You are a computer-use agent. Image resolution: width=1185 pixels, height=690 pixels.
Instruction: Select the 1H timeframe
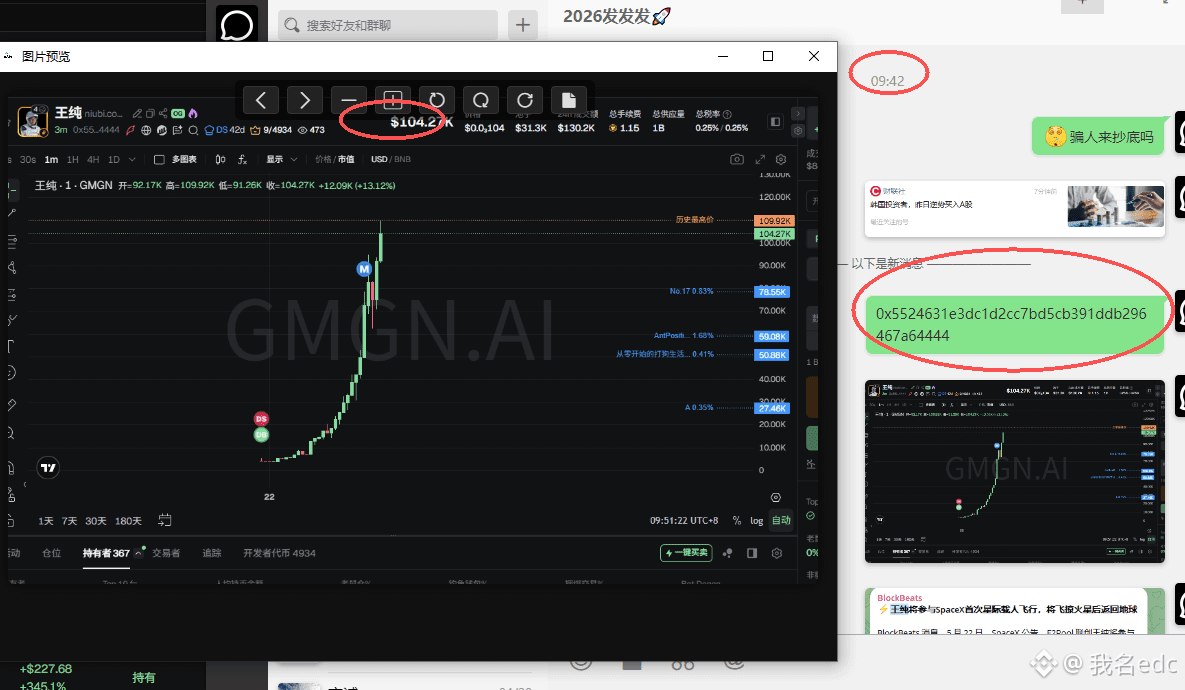coord(73,159)
